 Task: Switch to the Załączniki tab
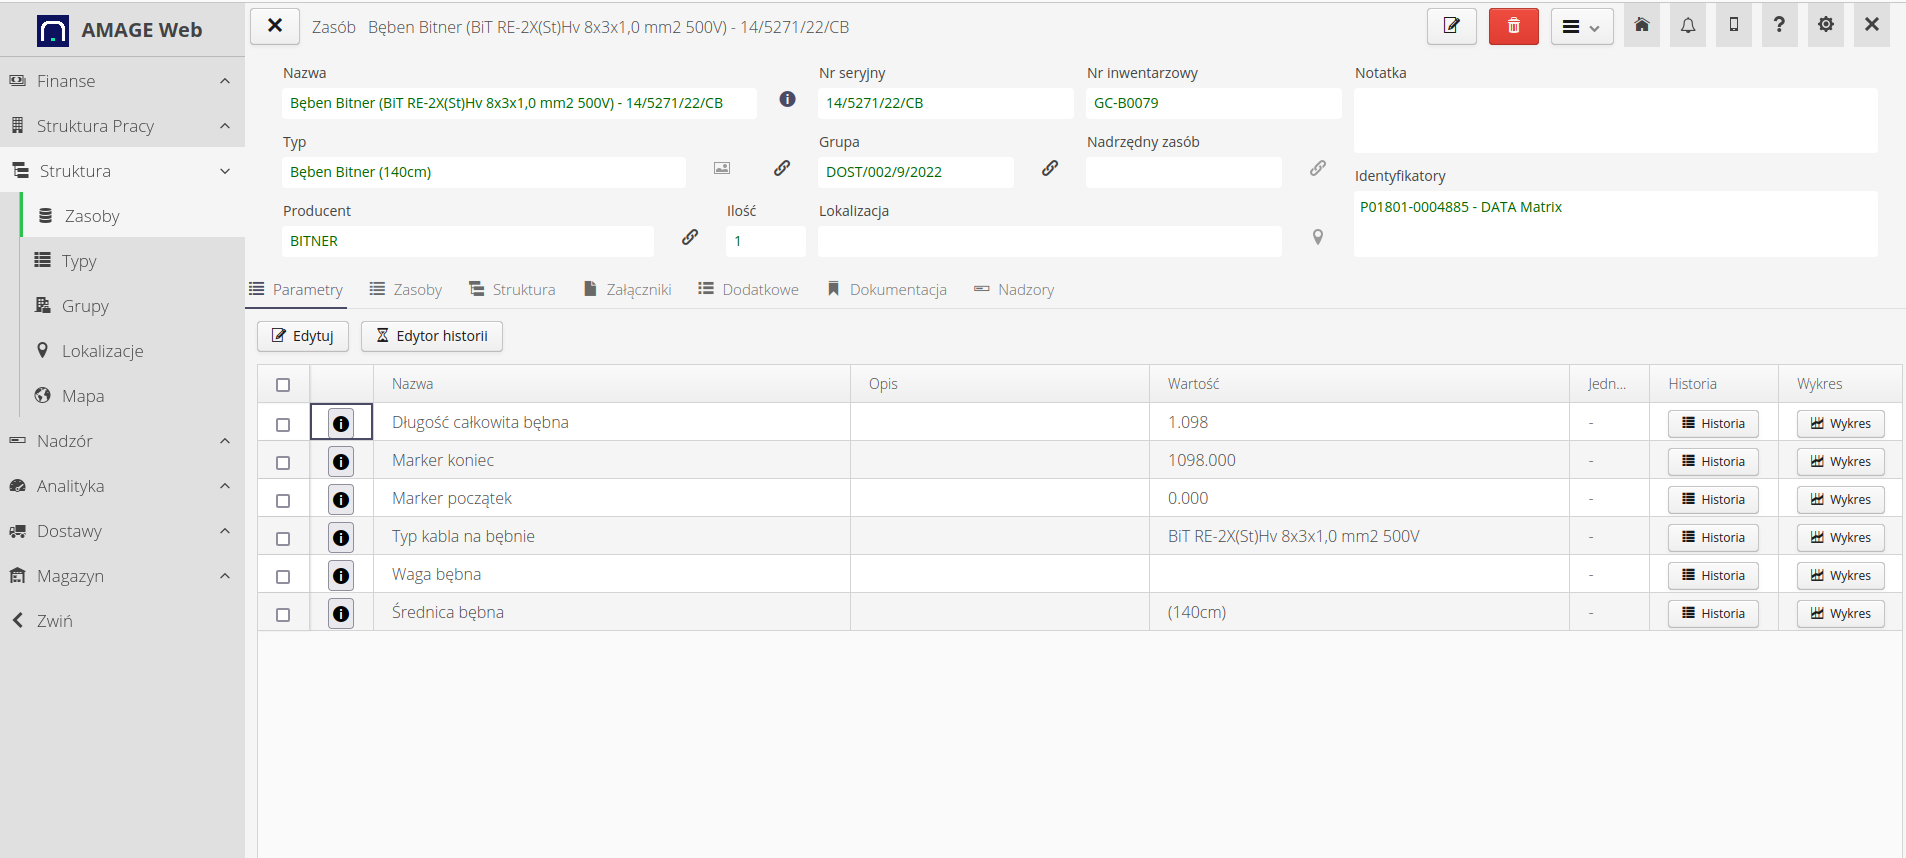pyautogui.click(x=628, y=290)
